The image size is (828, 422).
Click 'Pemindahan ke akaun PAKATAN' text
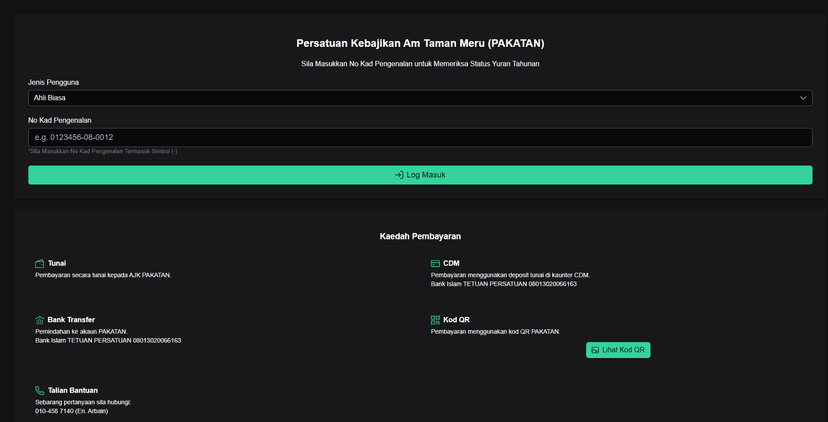81,331
